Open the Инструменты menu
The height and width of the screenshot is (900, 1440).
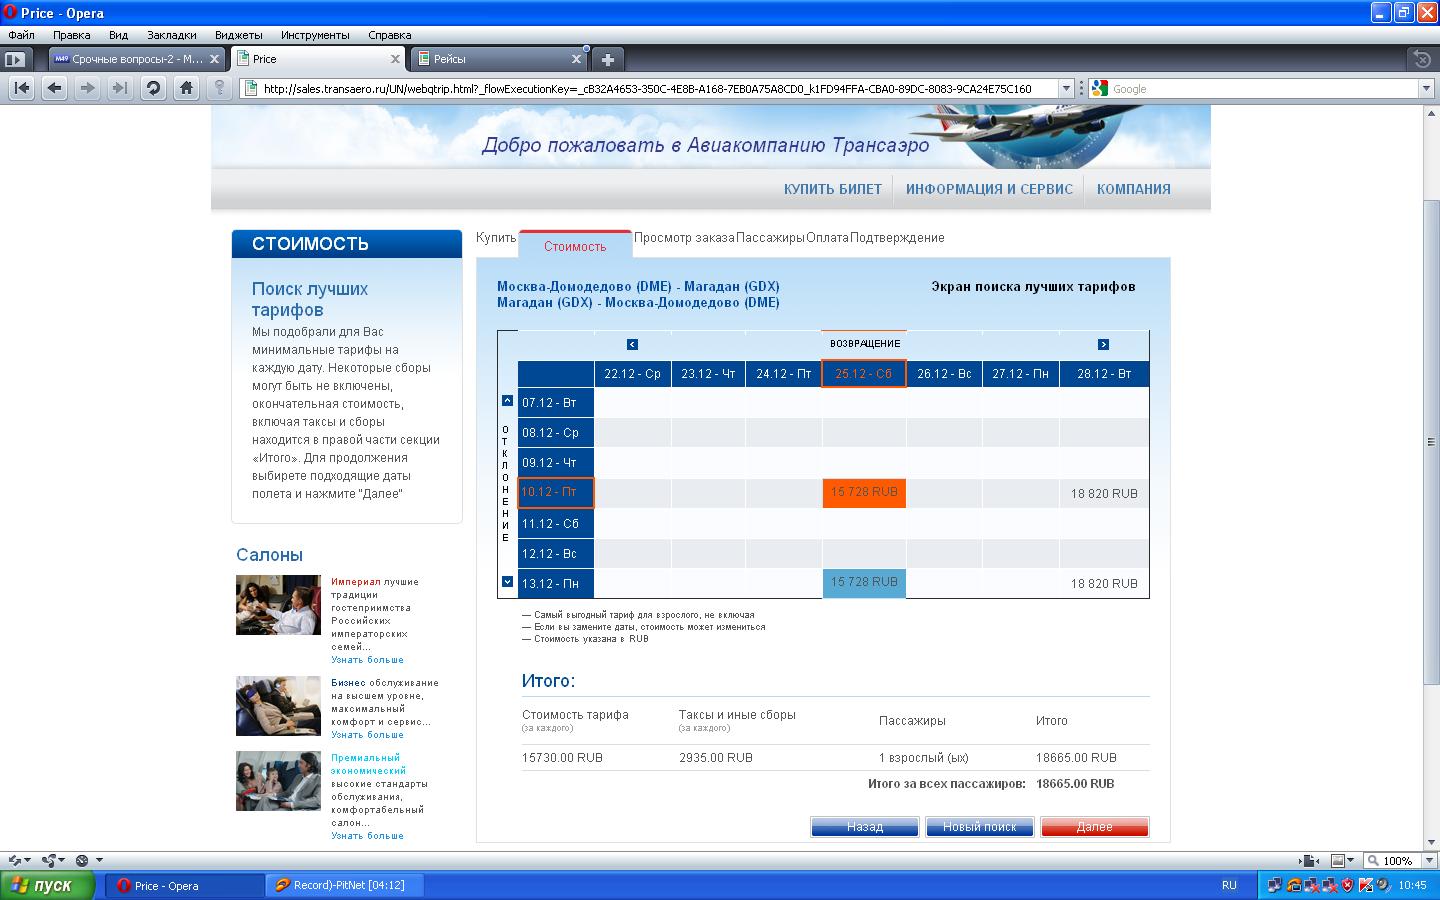coord(315,35)
